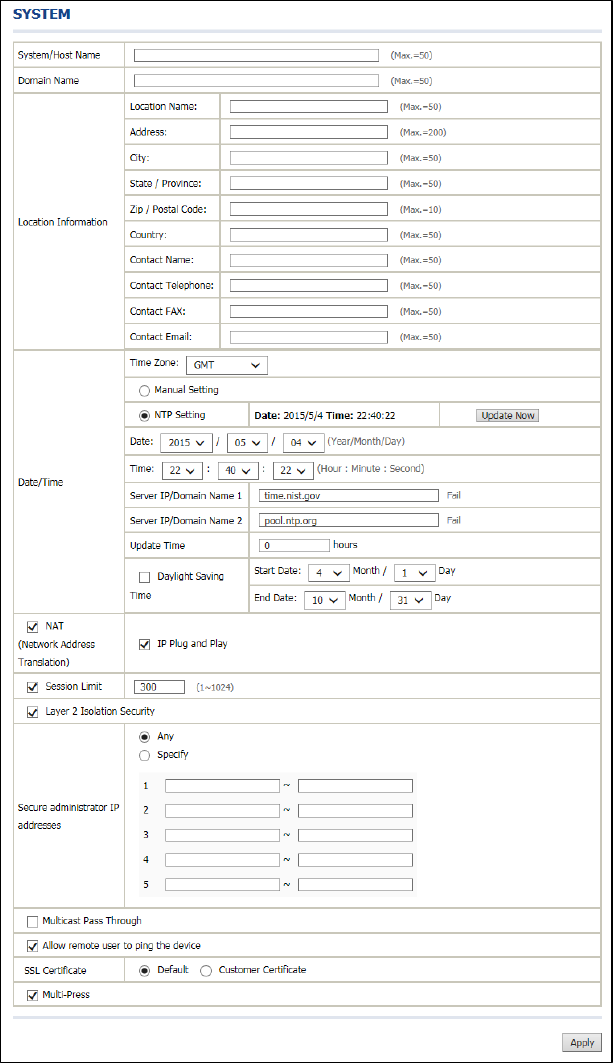
Task: Click the Contact Email input field
Action: click(309, 337)
